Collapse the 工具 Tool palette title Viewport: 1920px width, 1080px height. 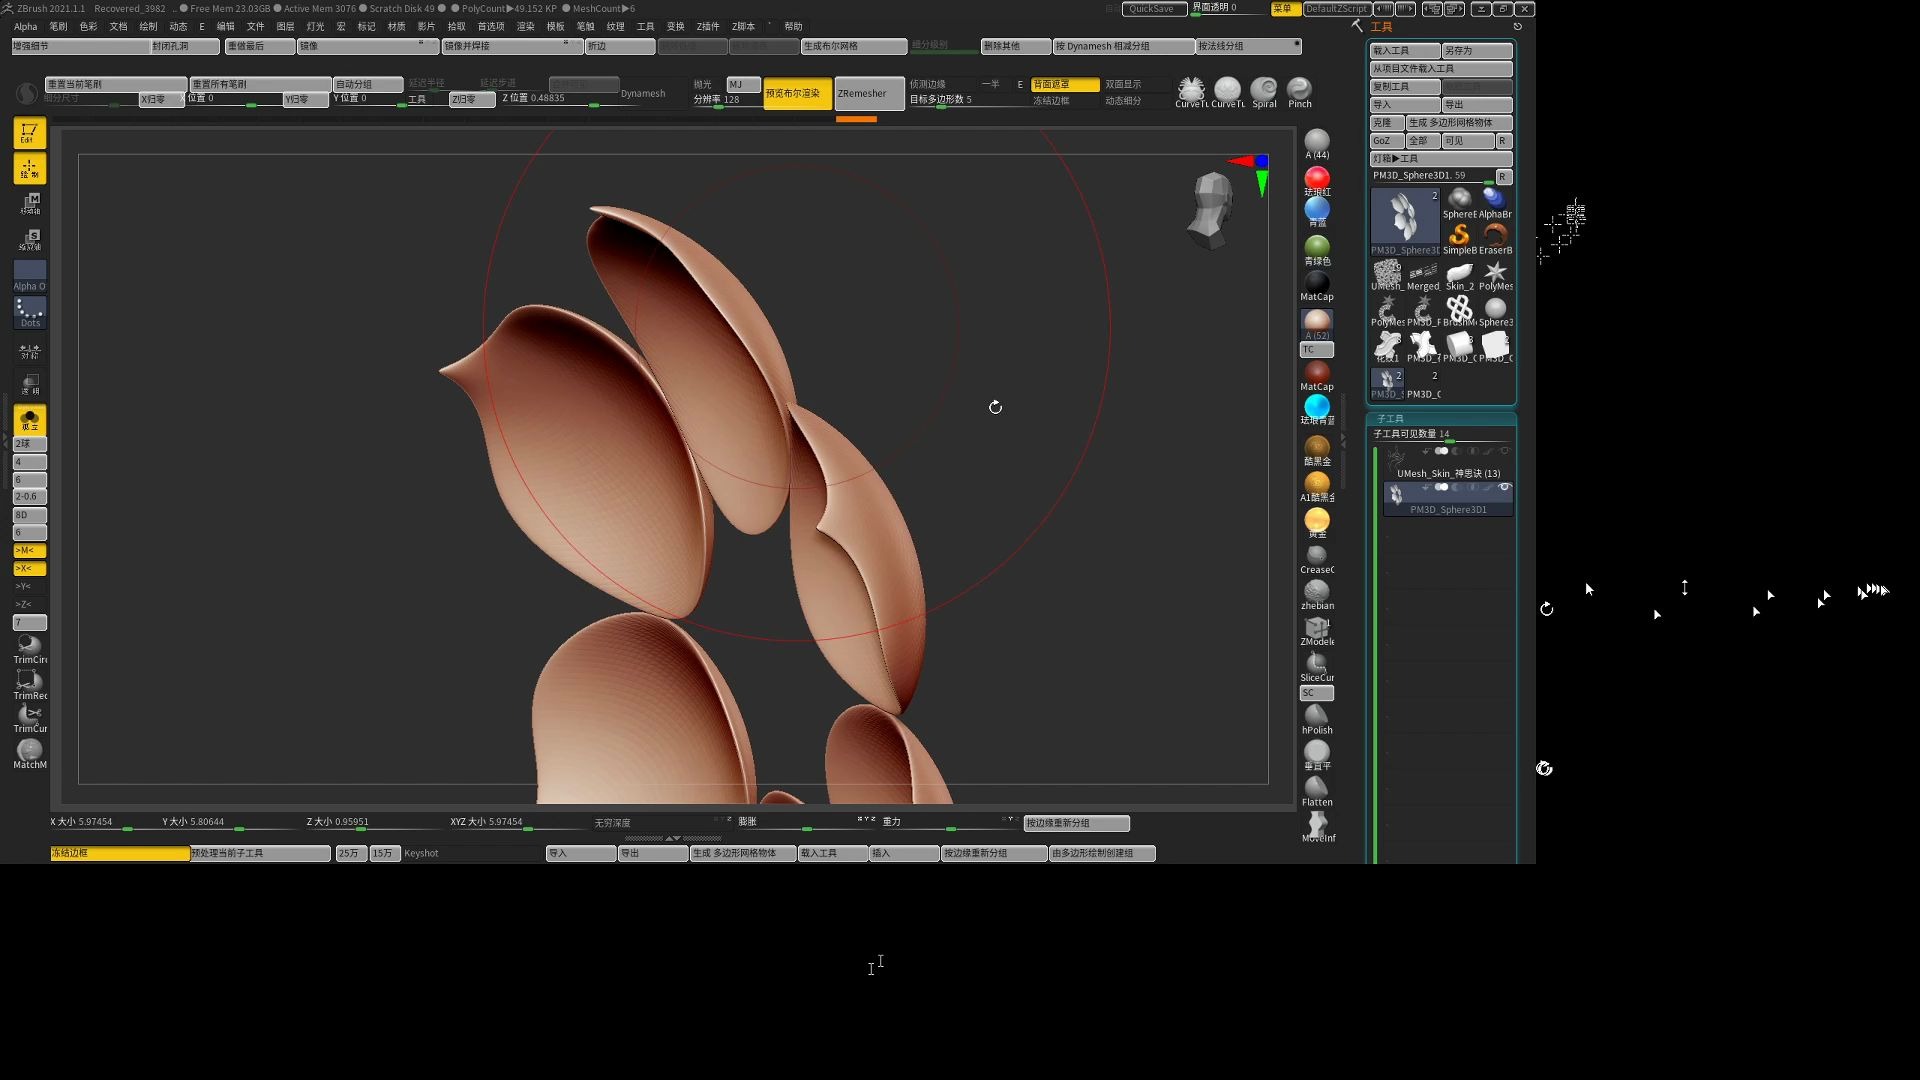[1381, 27]
